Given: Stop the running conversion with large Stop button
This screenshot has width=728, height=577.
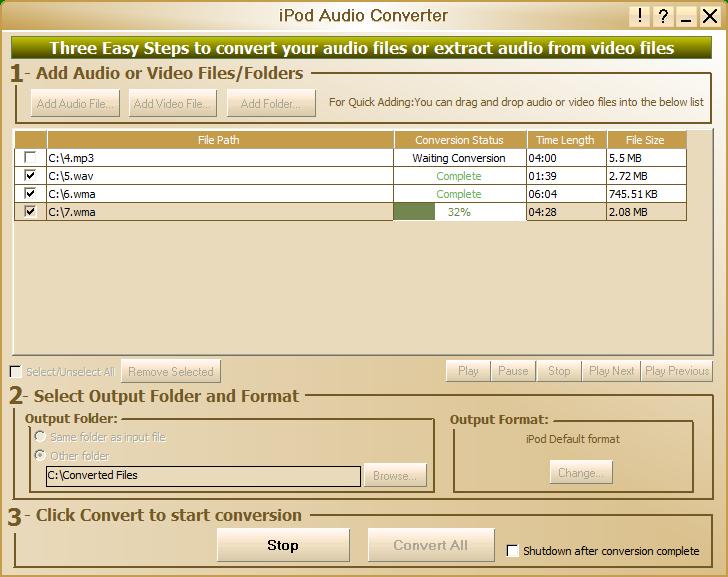Looking at the screenshot, I should [283, 545].
